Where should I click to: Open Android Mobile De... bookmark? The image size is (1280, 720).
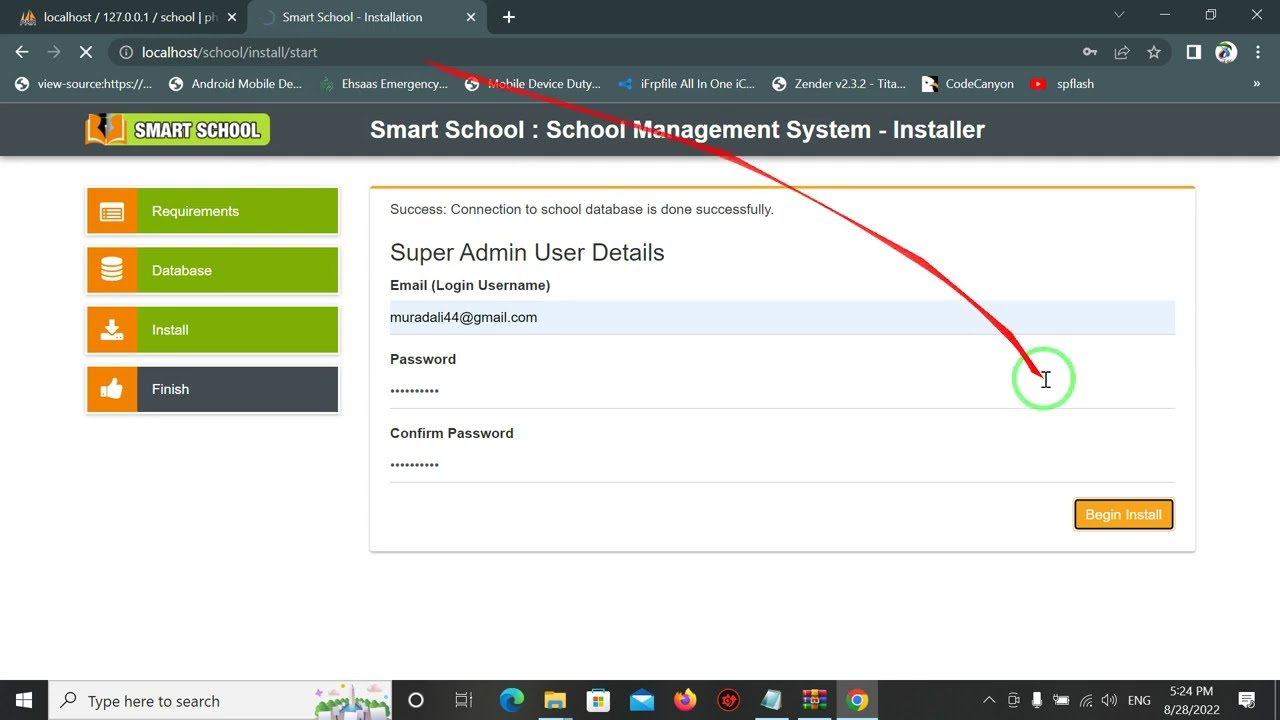coord(235,84)
